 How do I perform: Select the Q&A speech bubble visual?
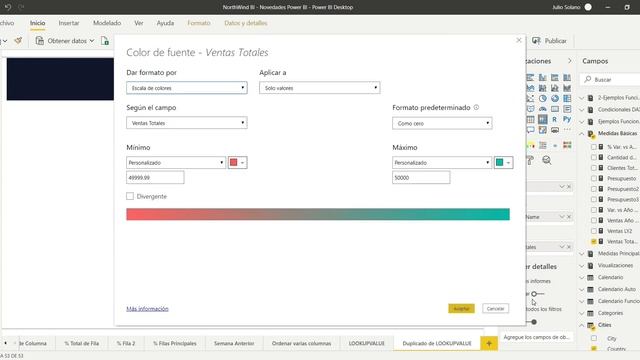pos(530,130)
